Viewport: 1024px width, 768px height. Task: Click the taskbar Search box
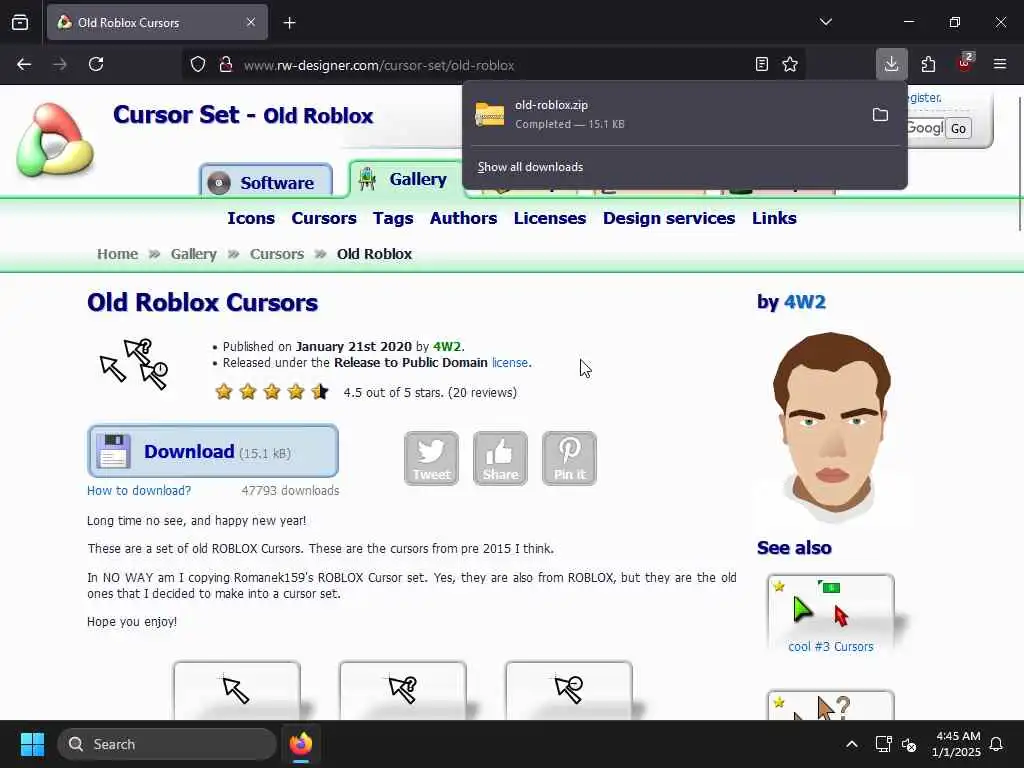pyautogui.click(x=167, y=744)
